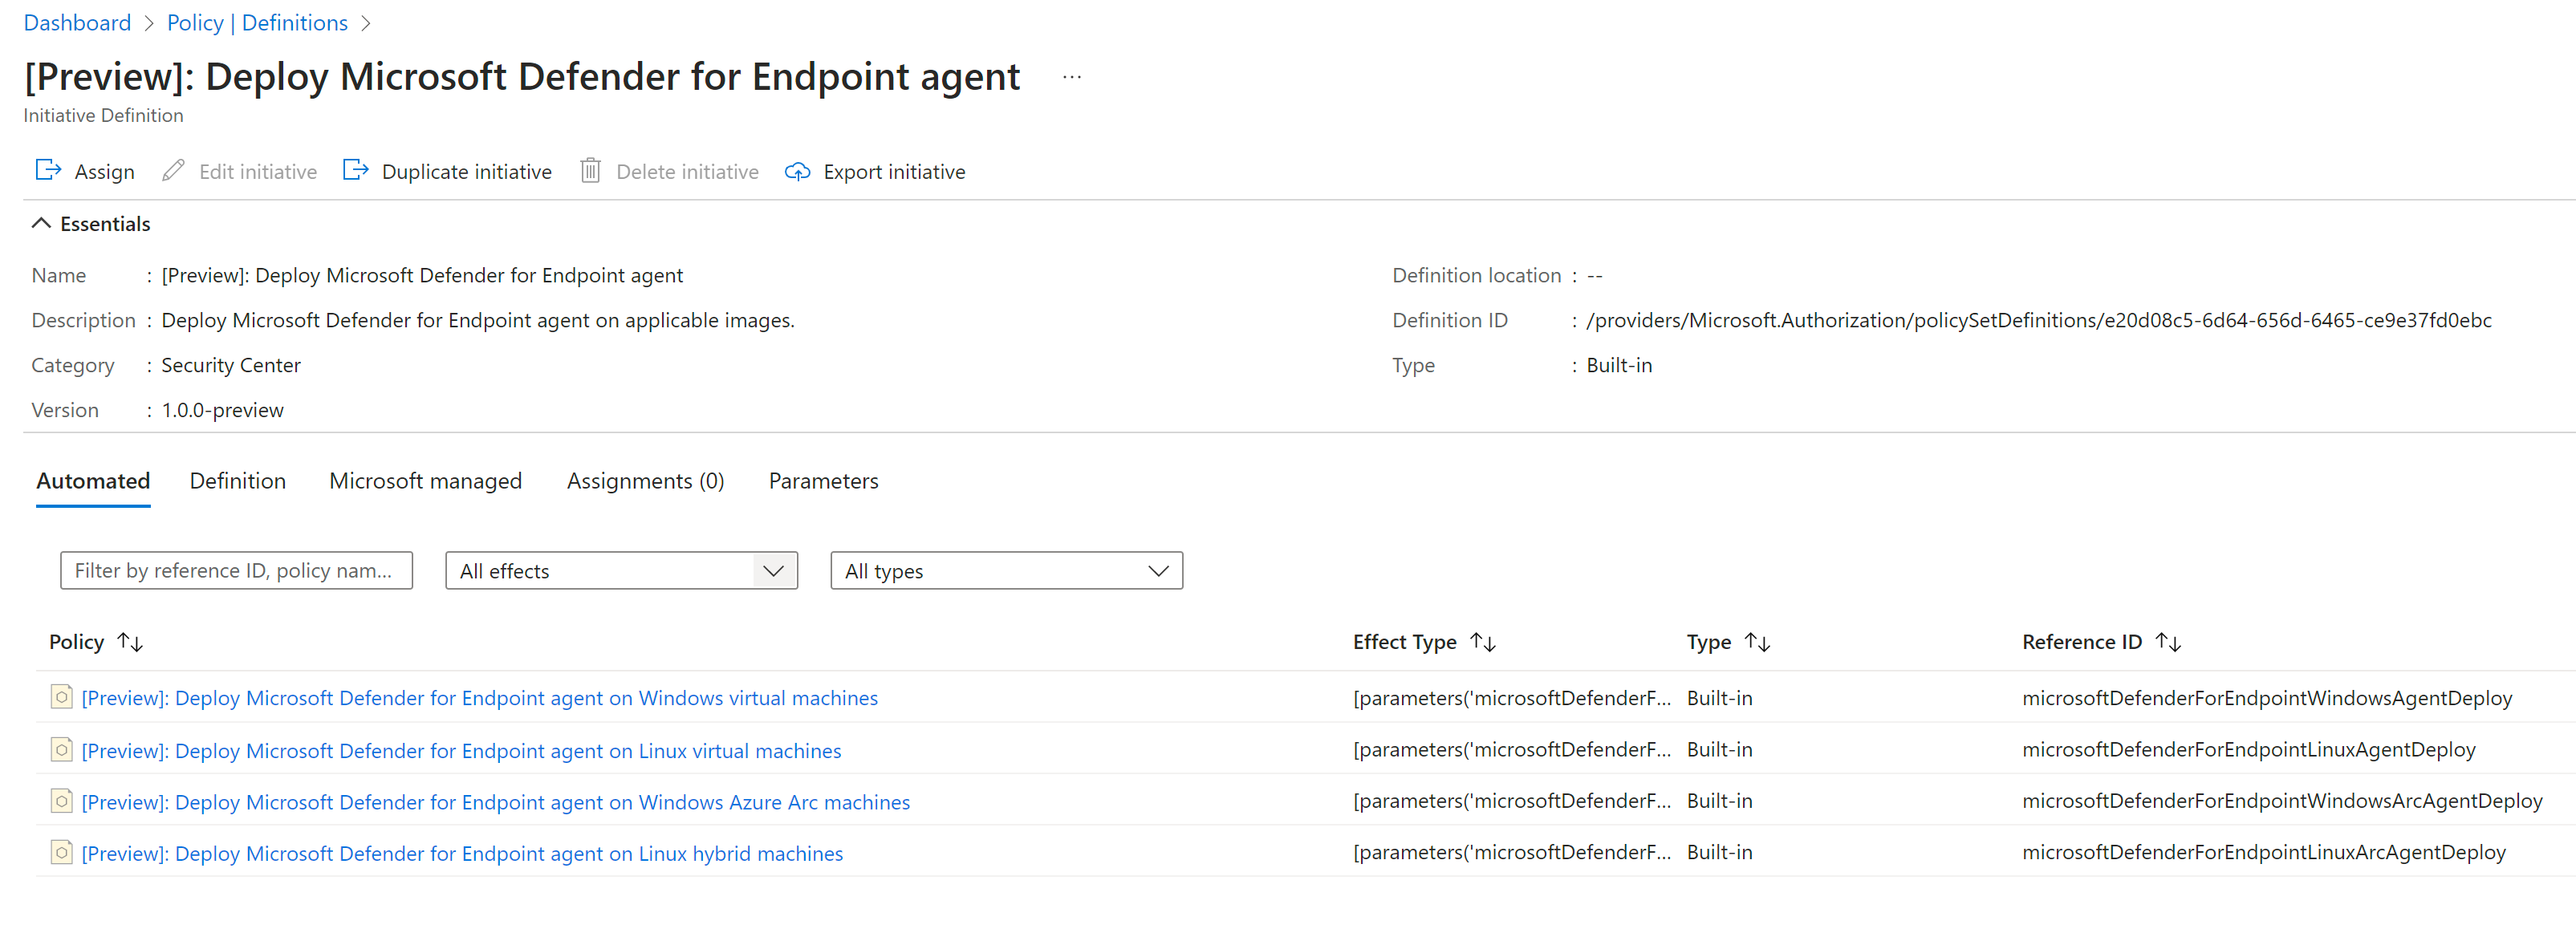
Task: Open policy for Windows Azure Arc machines
Action: (x=495, y=802)
